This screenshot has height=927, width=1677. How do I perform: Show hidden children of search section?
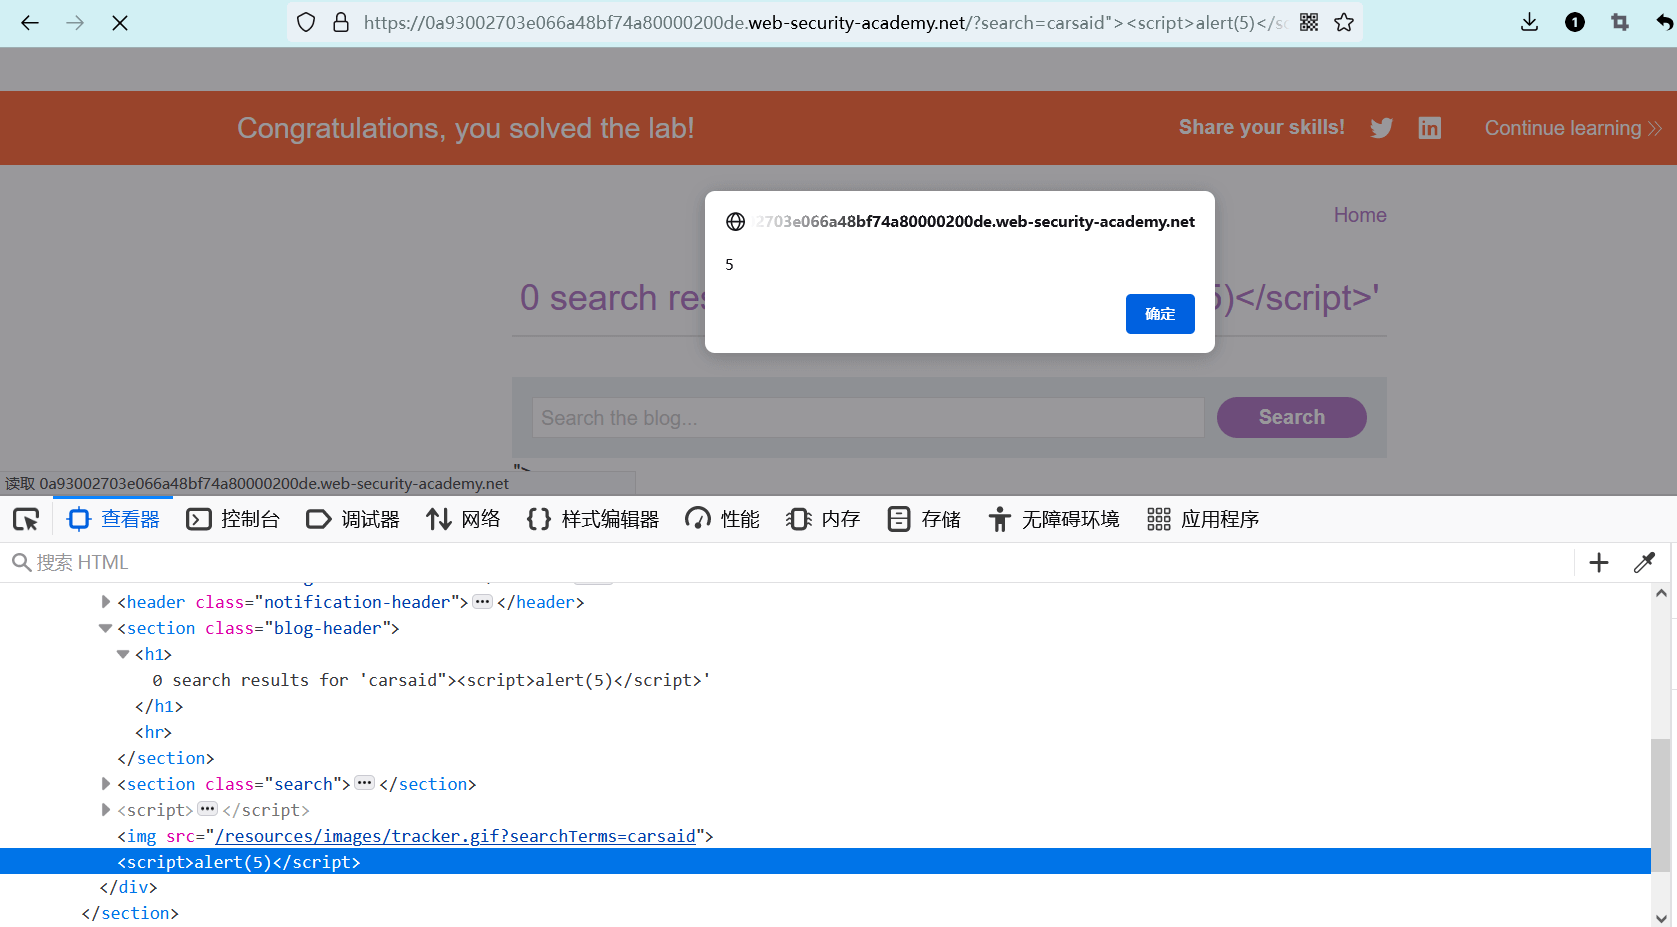click(x=365, y=784)
